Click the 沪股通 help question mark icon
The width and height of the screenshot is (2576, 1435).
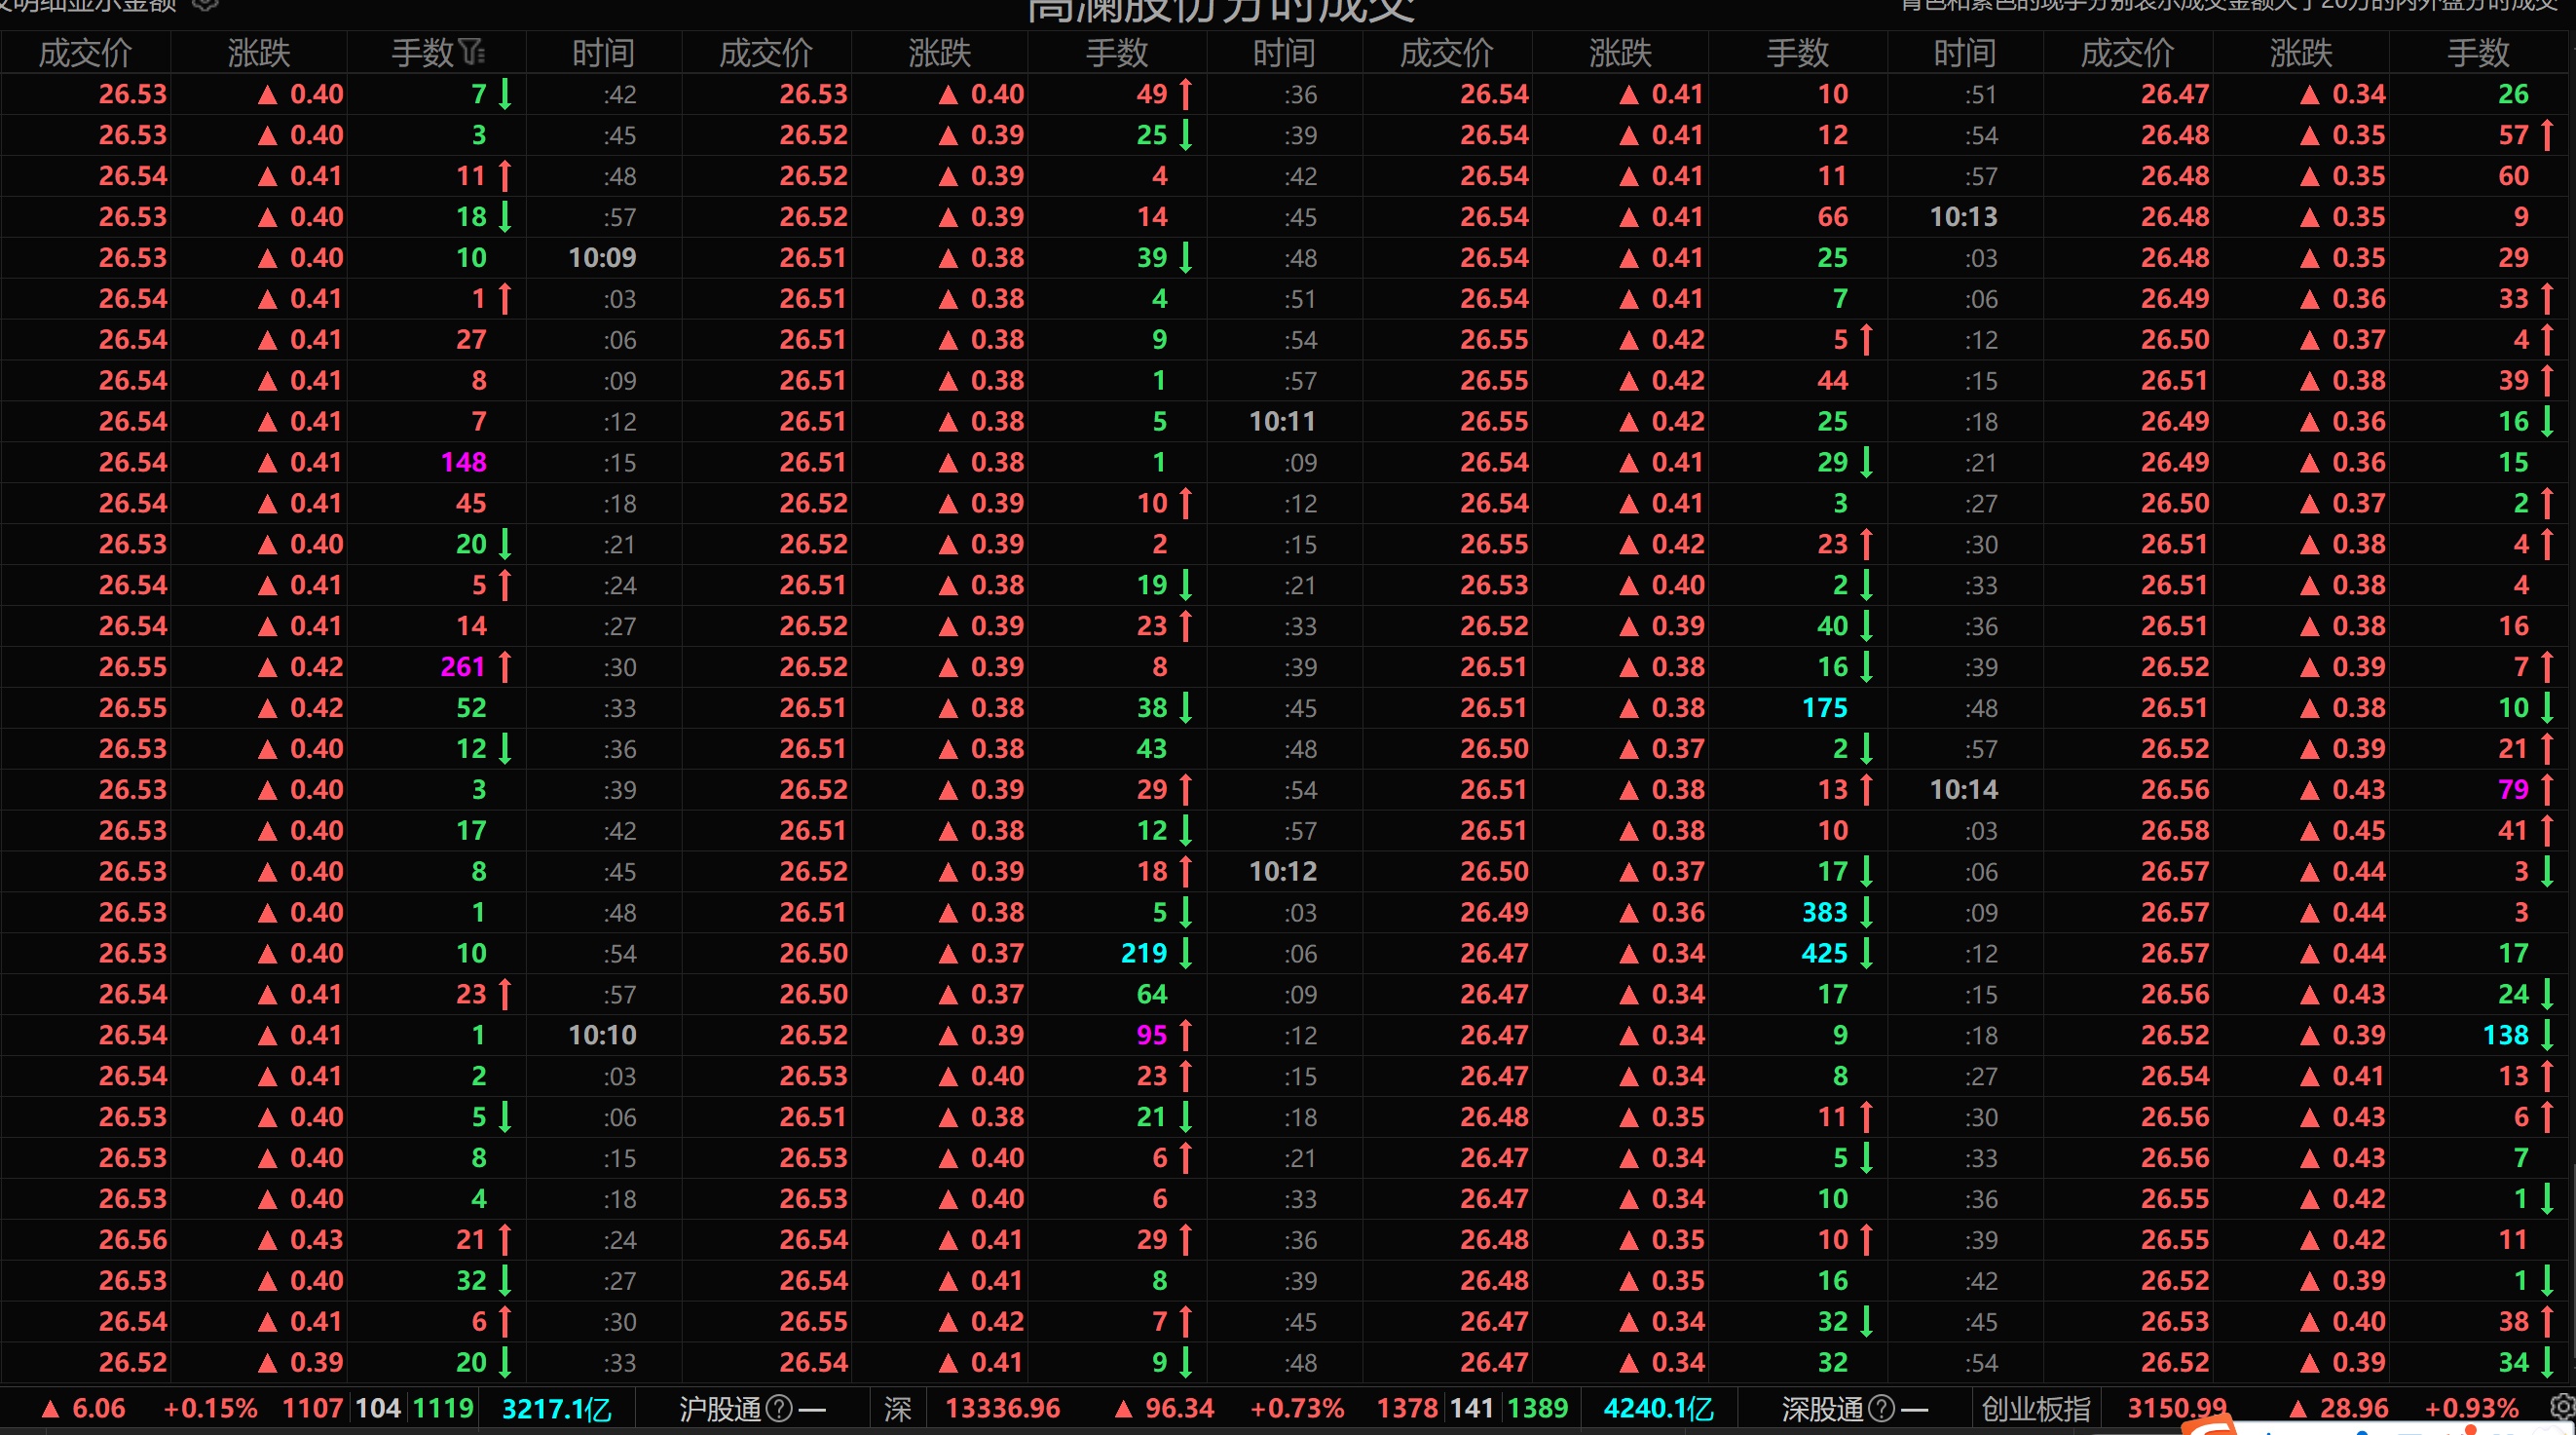click(x=779, y=1408)
